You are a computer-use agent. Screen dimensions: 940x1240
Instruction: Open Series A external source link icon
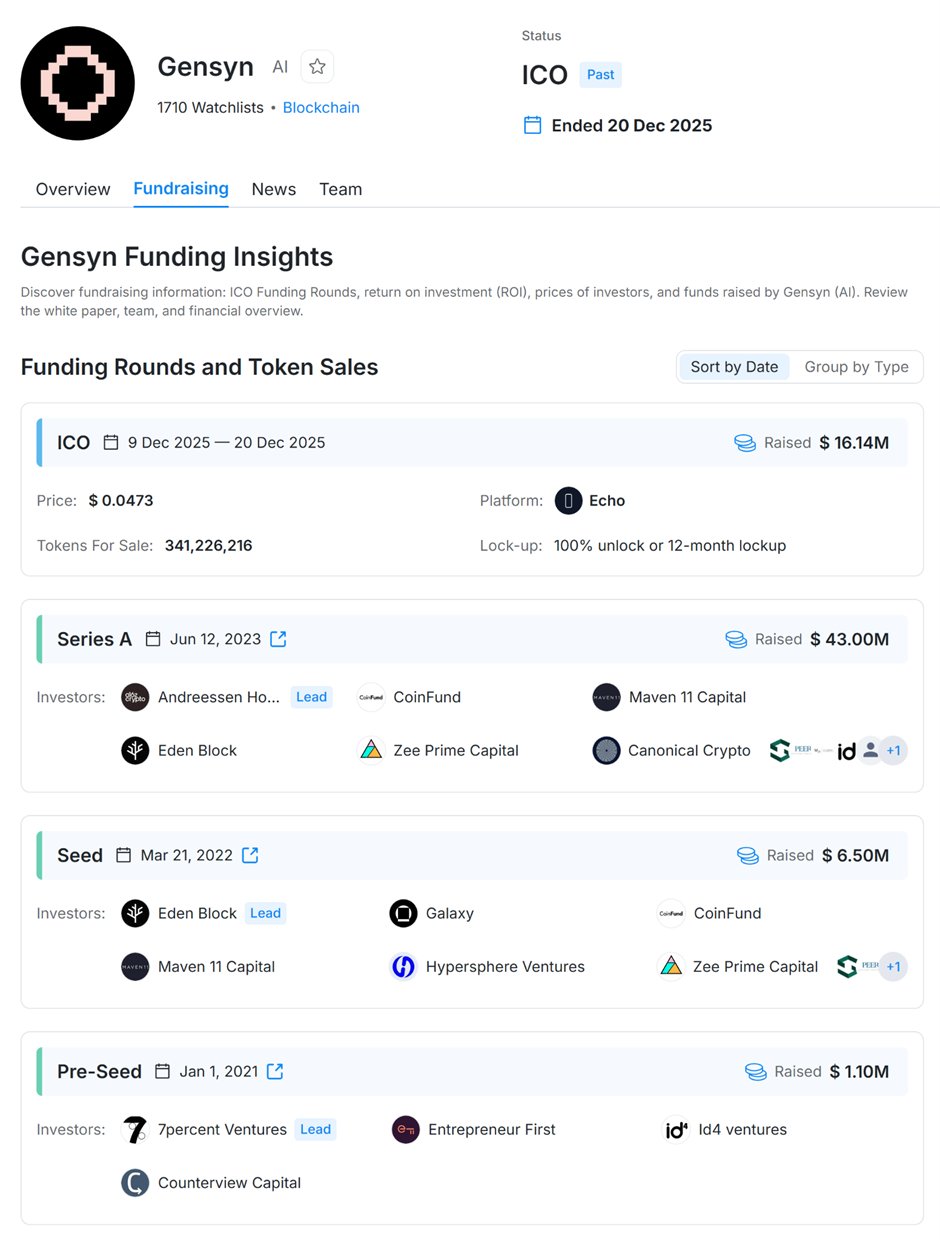(278, 639)
